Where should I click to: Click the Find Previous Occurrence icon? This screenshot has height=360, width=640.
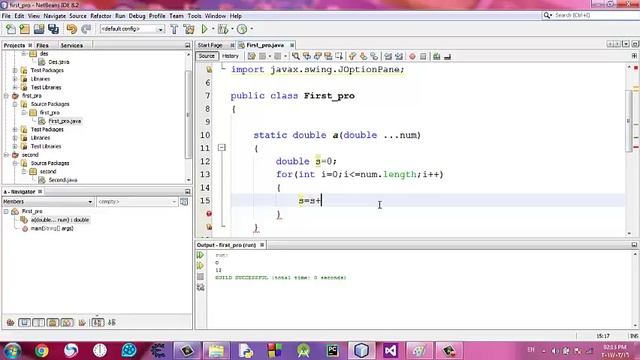pyautogui.click(x=307, y=56)
